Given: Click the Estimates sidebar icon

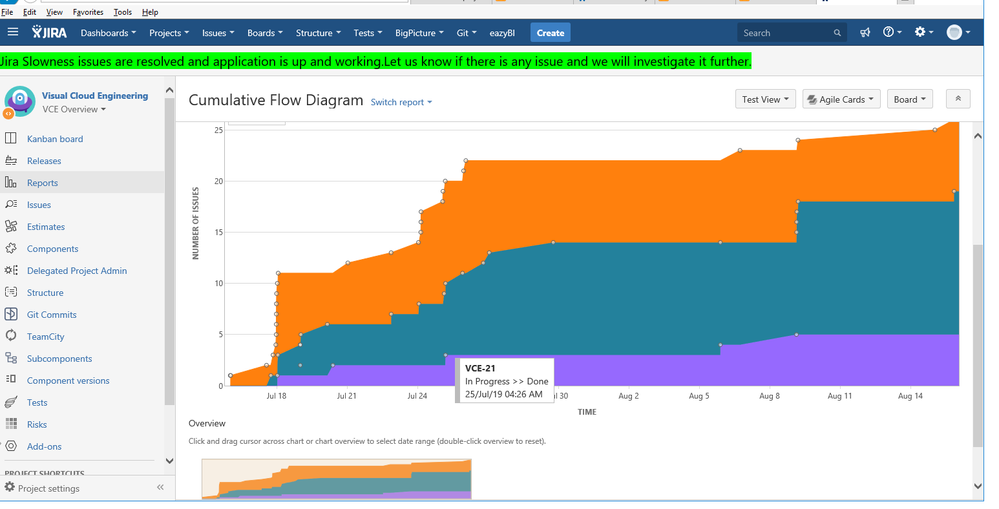Looking at the screenshot, I should coord(11,226).
